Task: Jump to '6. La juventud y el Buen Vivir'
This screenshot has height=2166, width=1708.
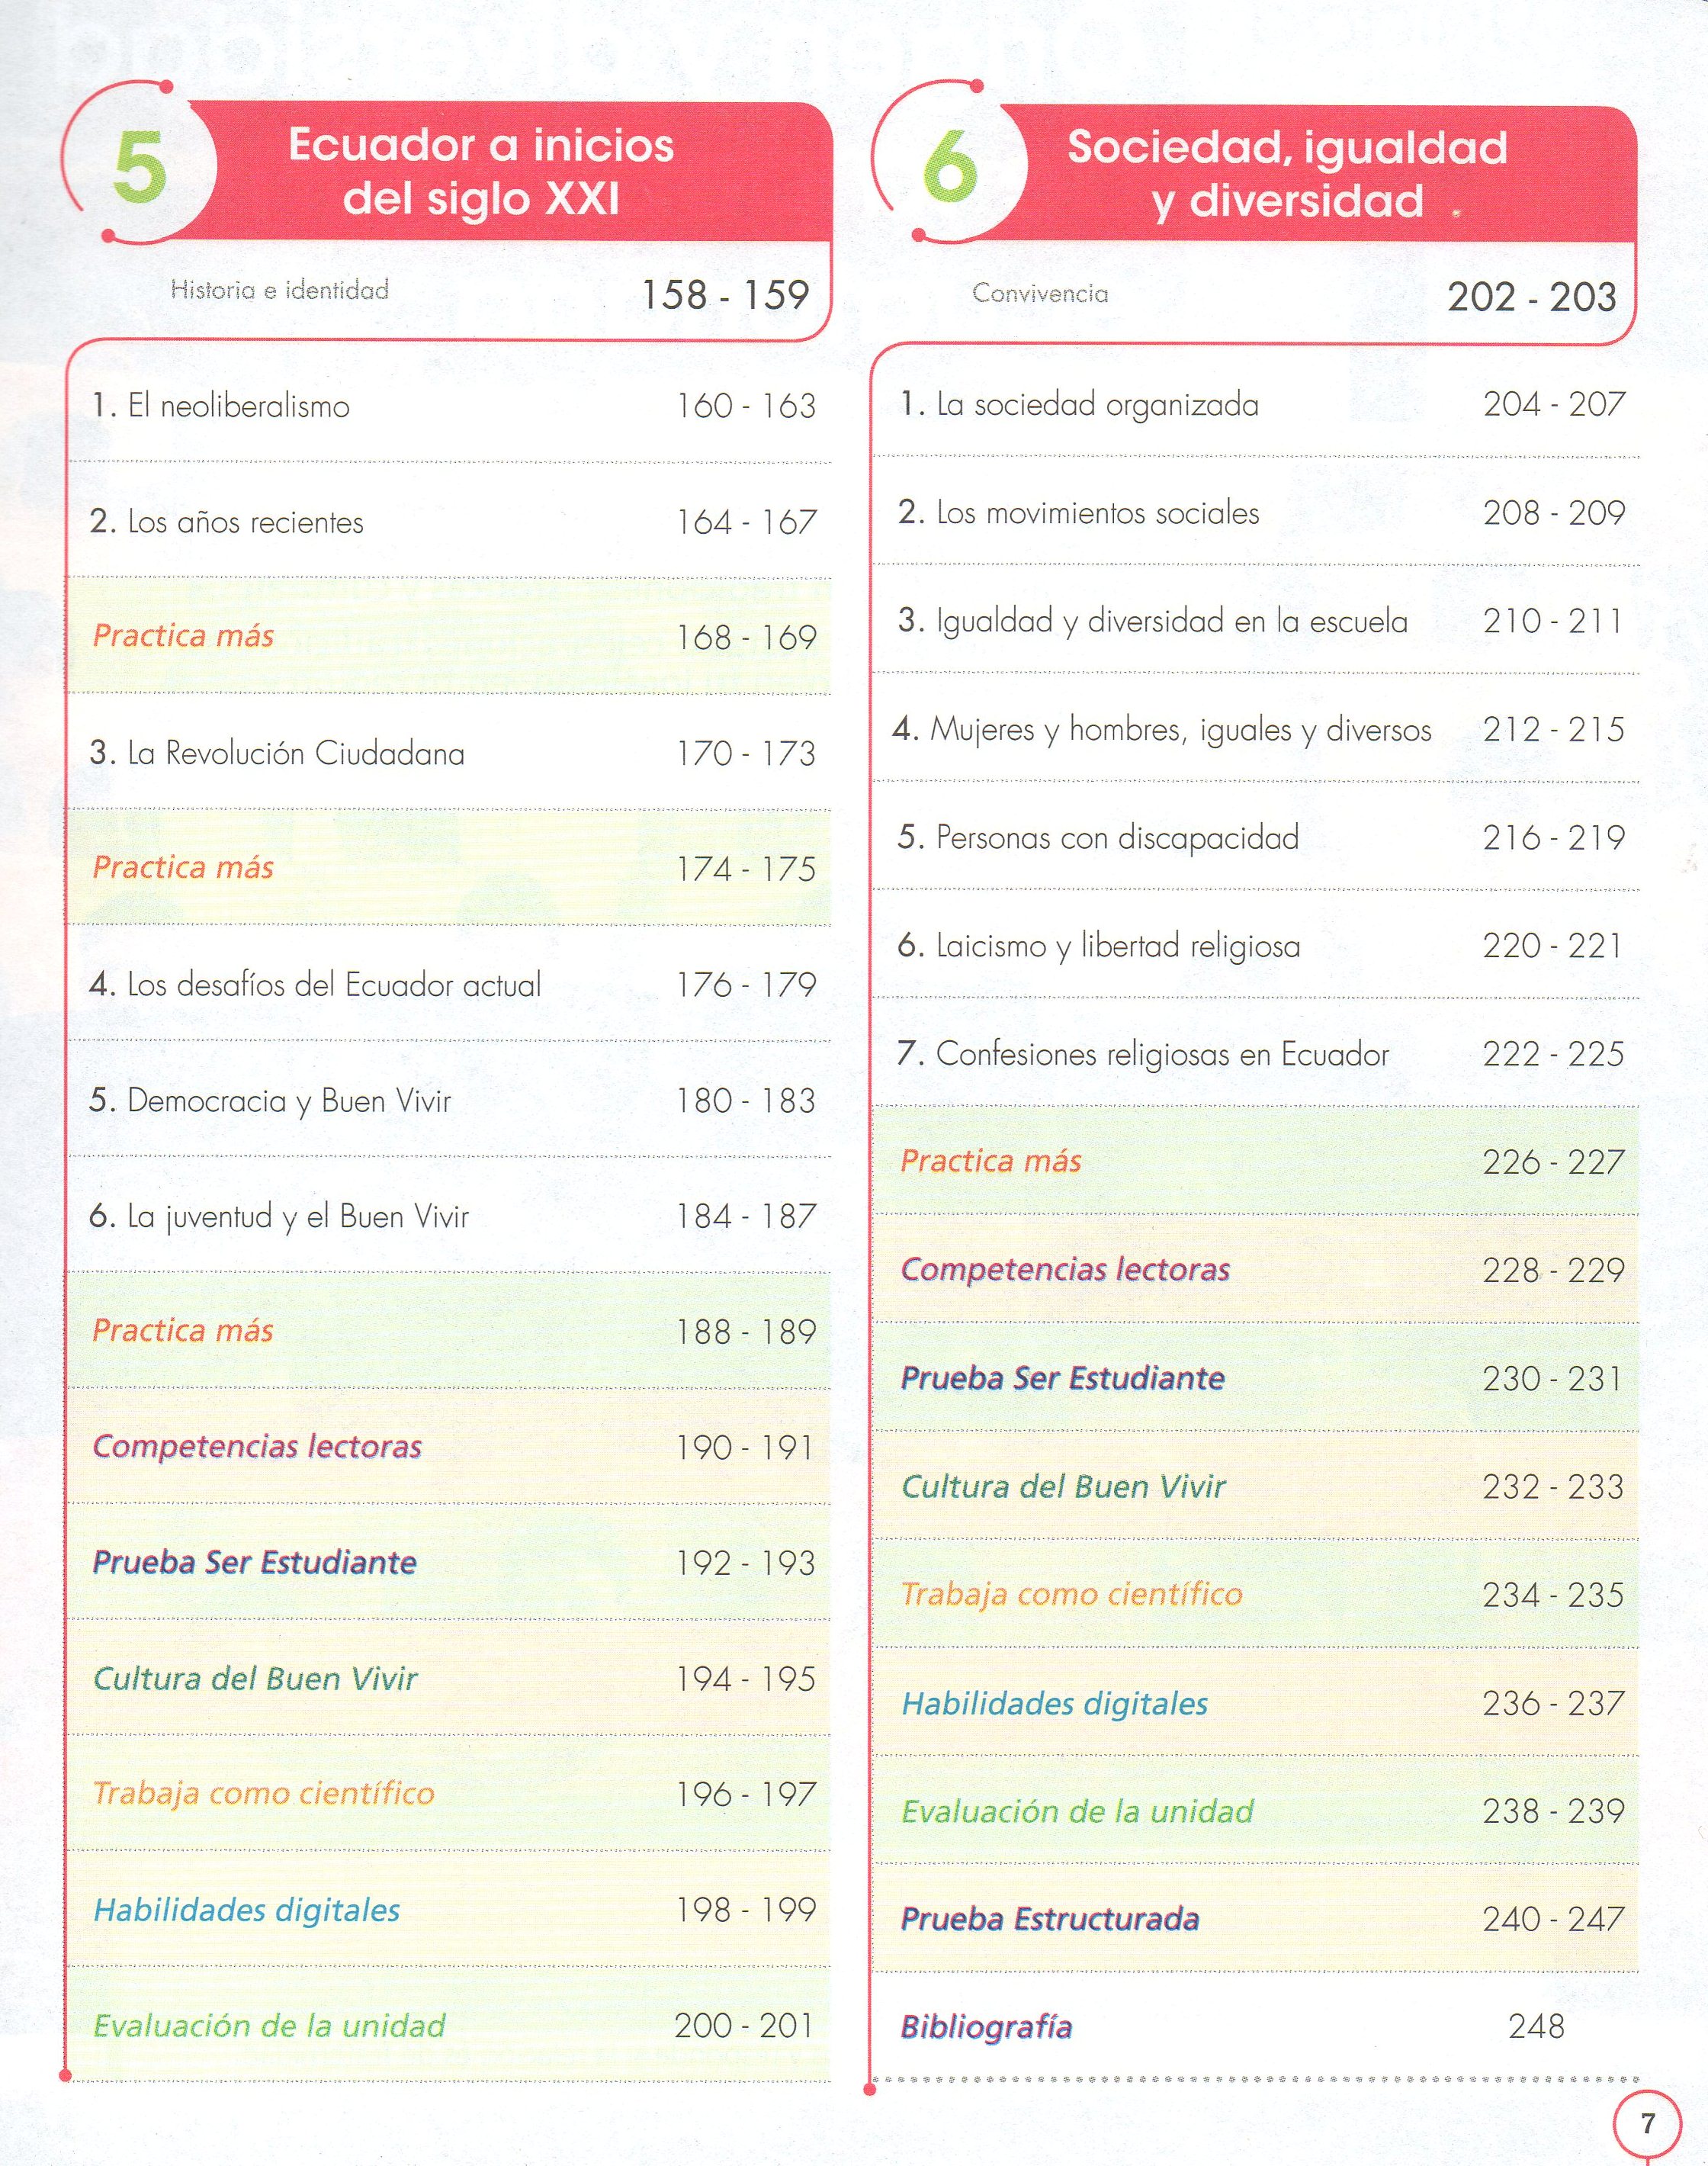Action: [279, 1217]
